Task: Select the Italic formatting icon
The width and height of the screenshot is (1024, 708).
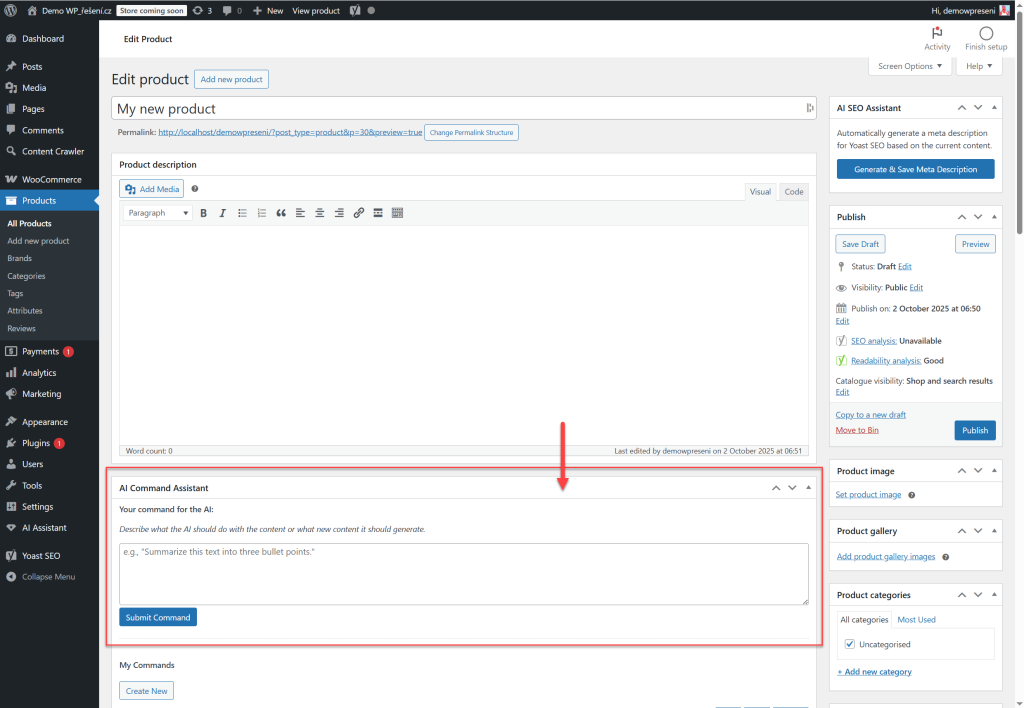Action: point(223,212)
